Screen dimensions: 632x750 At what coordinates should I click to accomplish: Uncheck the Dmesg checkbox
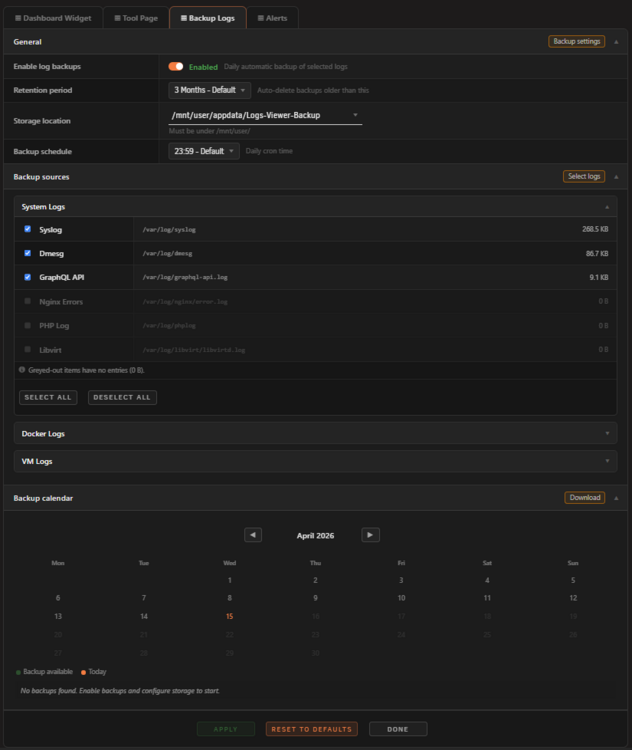tap(28, 253)
